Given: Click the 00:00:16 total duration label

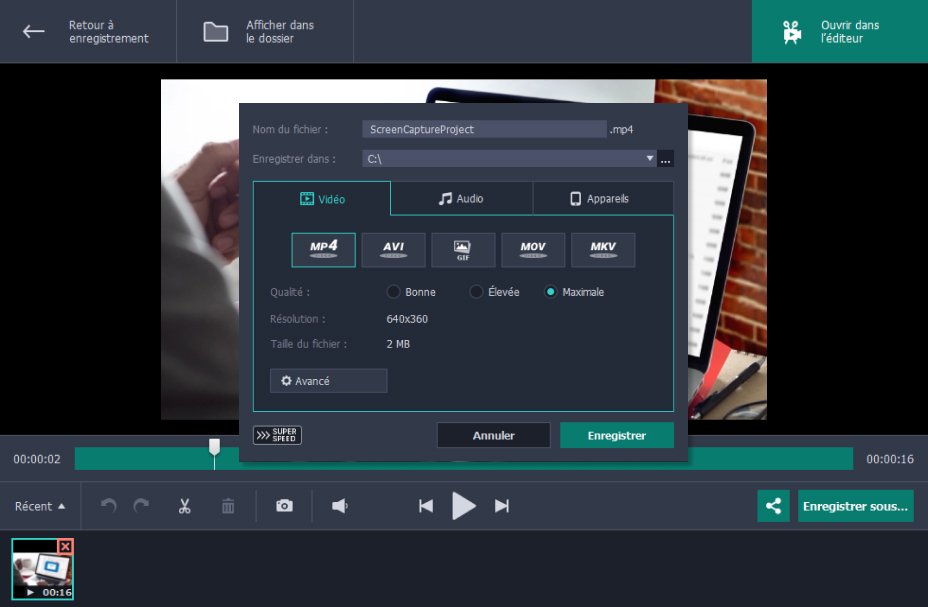Looking at the screenshot, I should coord(890,459).
